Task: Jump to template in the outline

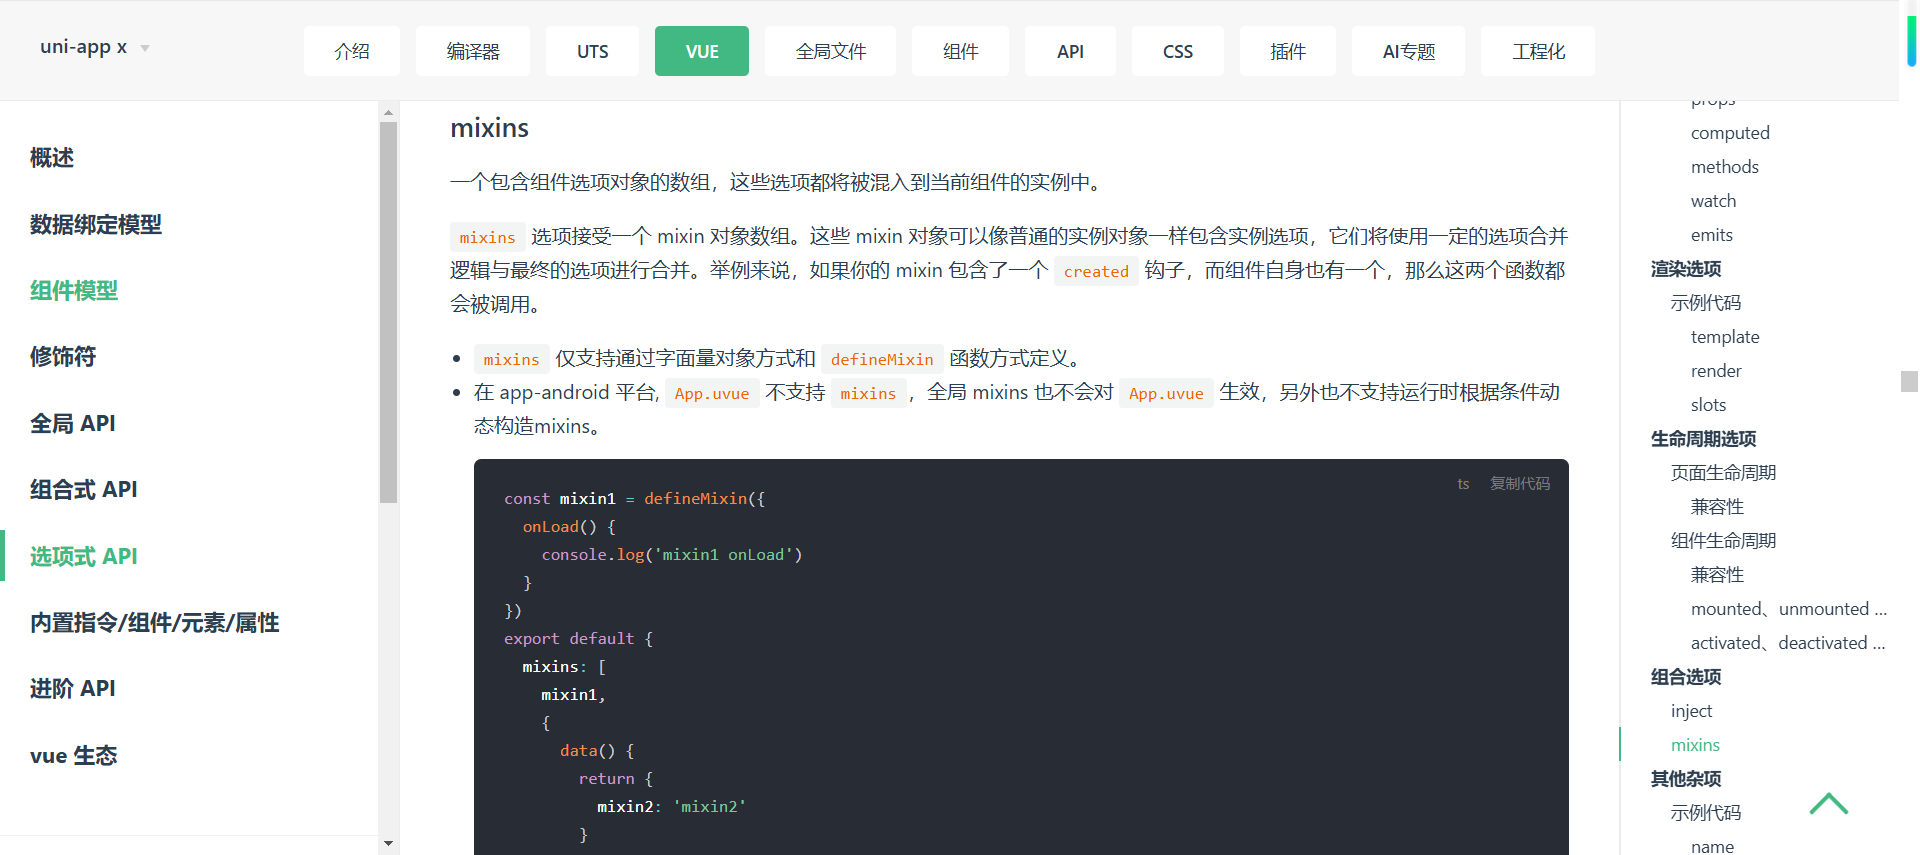Action: 1725,337
